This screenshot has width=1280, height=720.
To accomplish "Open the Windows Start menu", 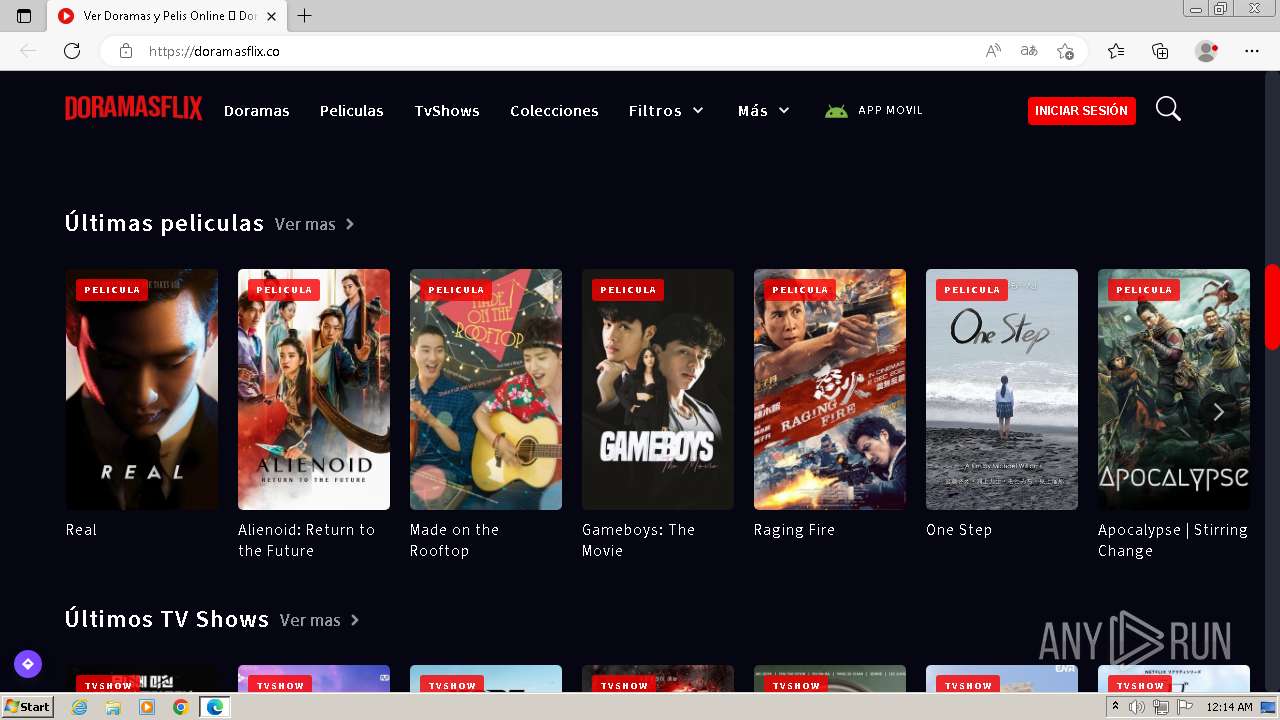I will point(28,707).
